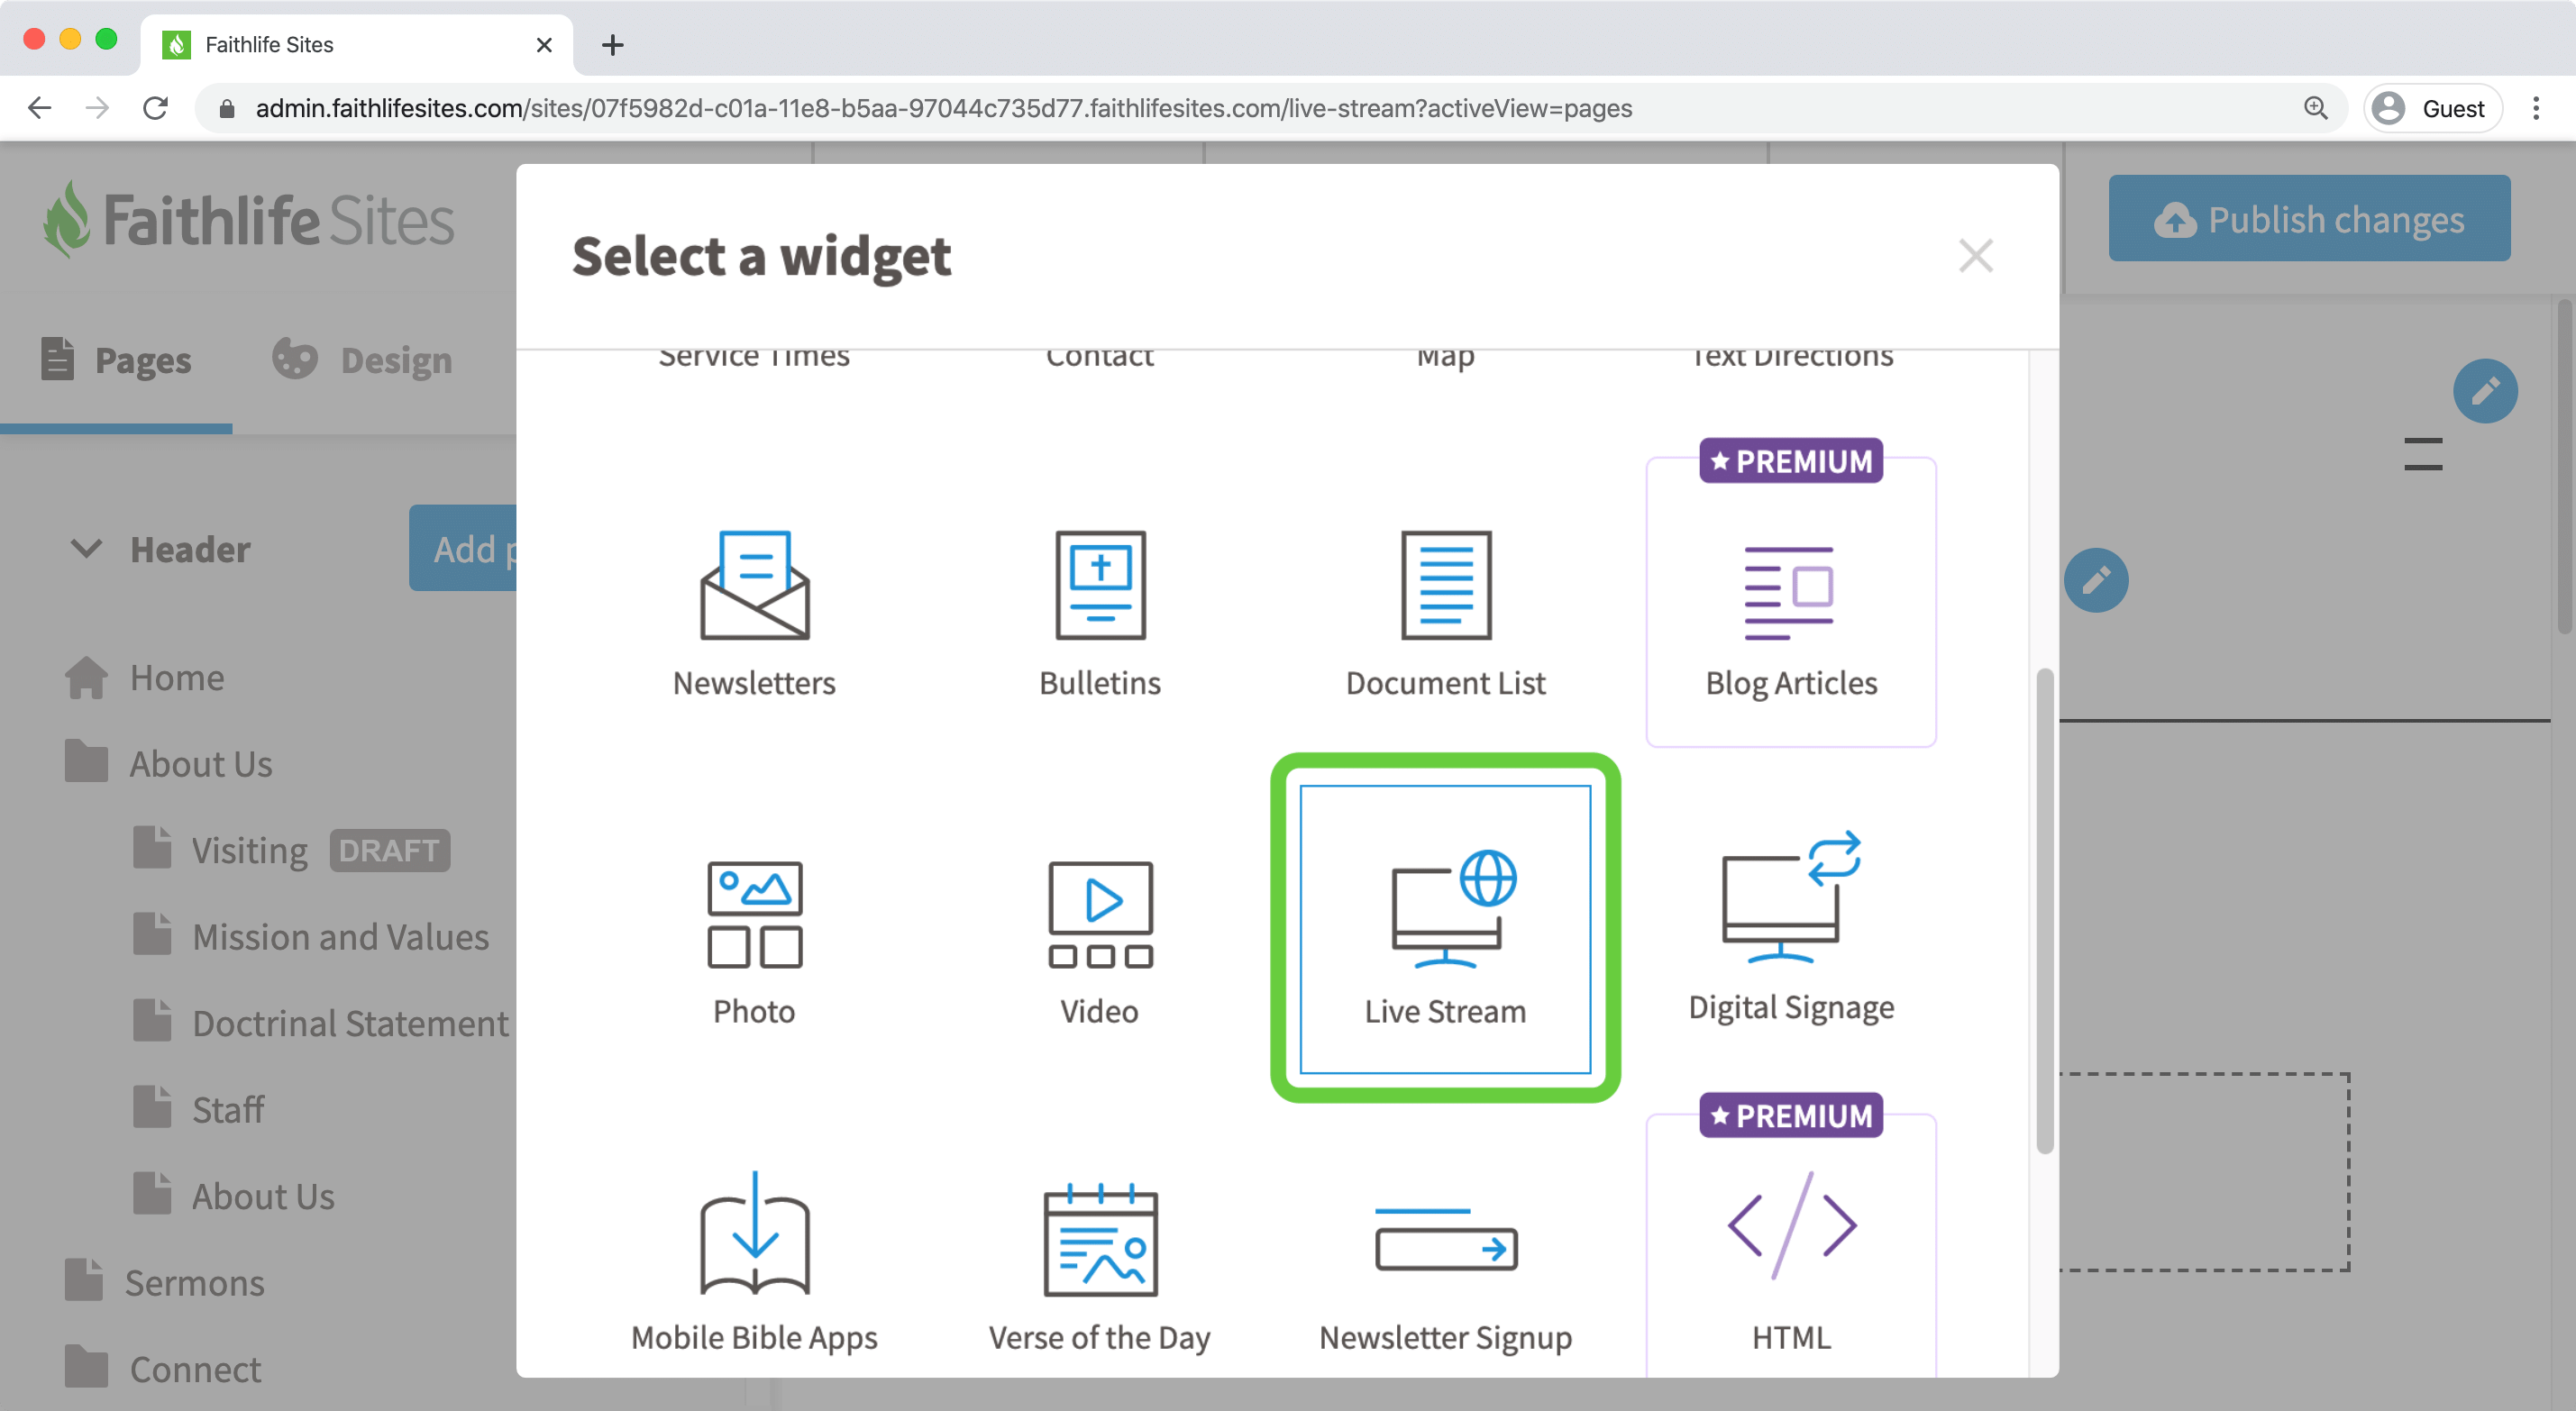
Task: Click the forward navigation arrow
Action: coord(97,108)
